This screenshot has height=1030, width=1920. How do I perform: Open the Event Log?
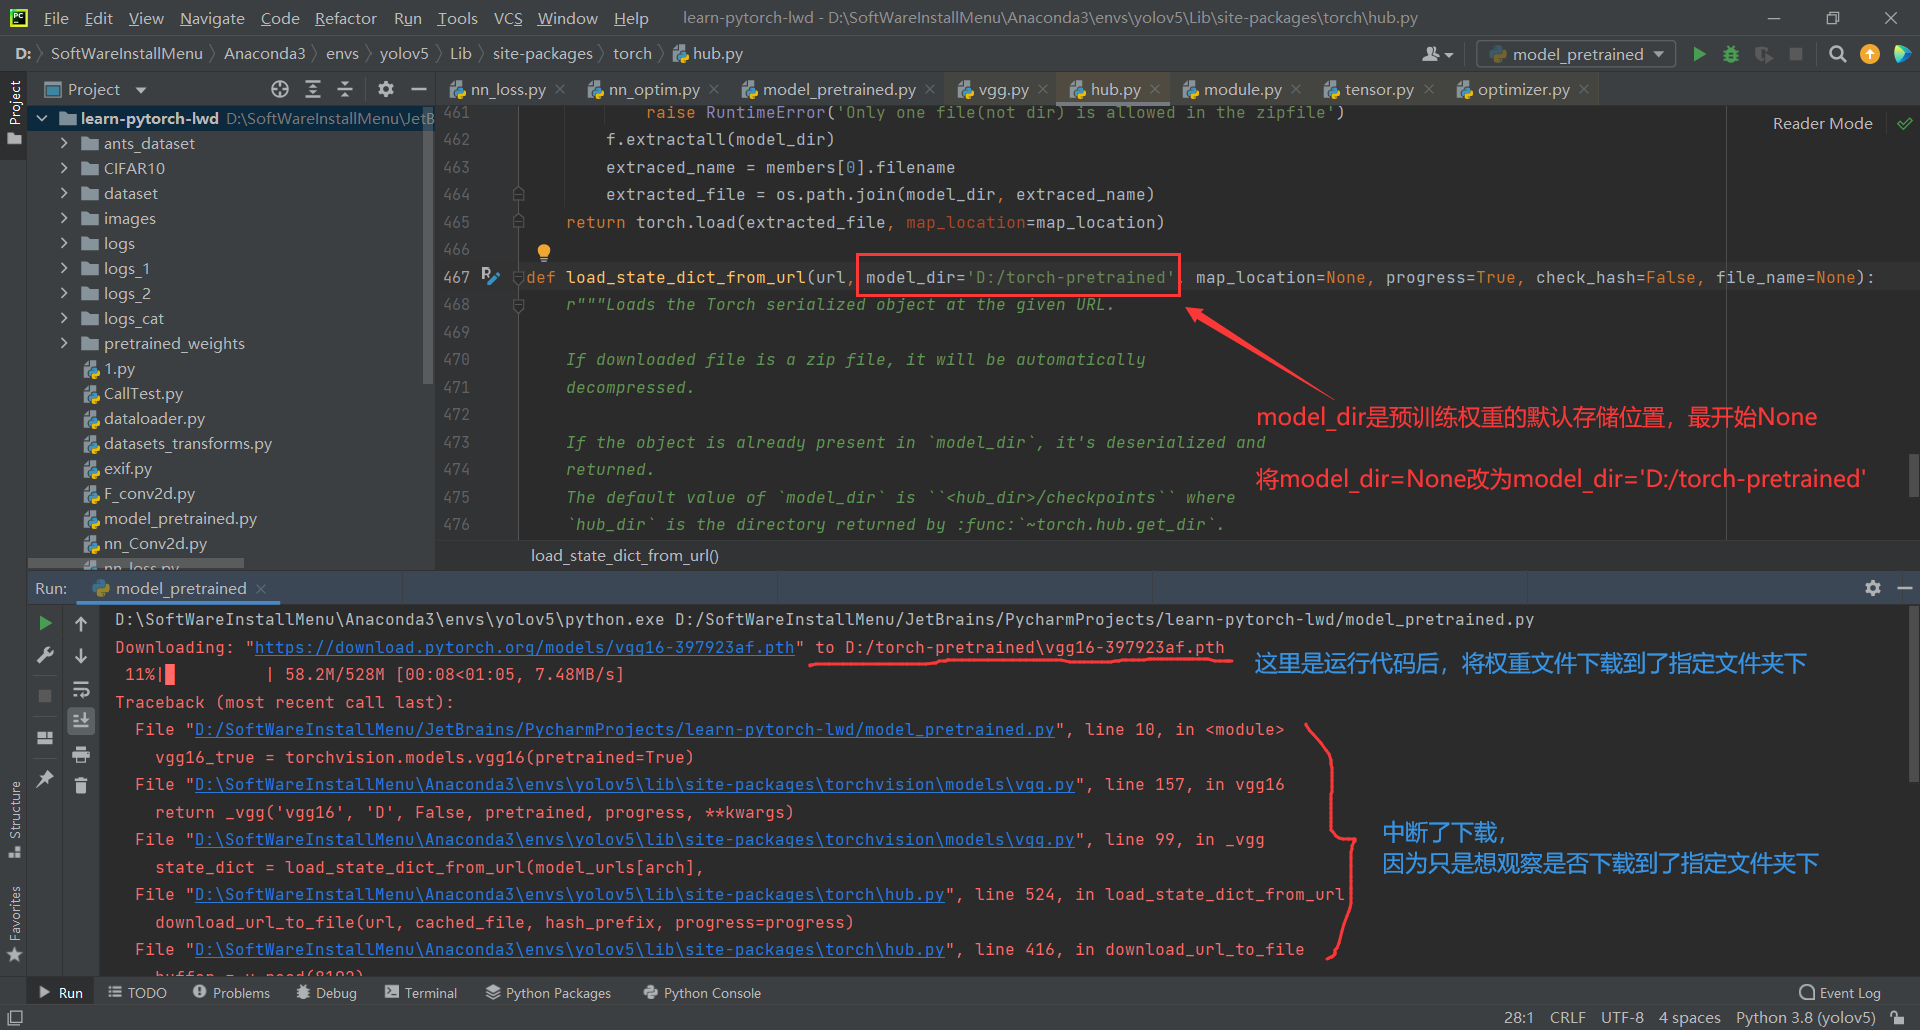point(1840,992)
